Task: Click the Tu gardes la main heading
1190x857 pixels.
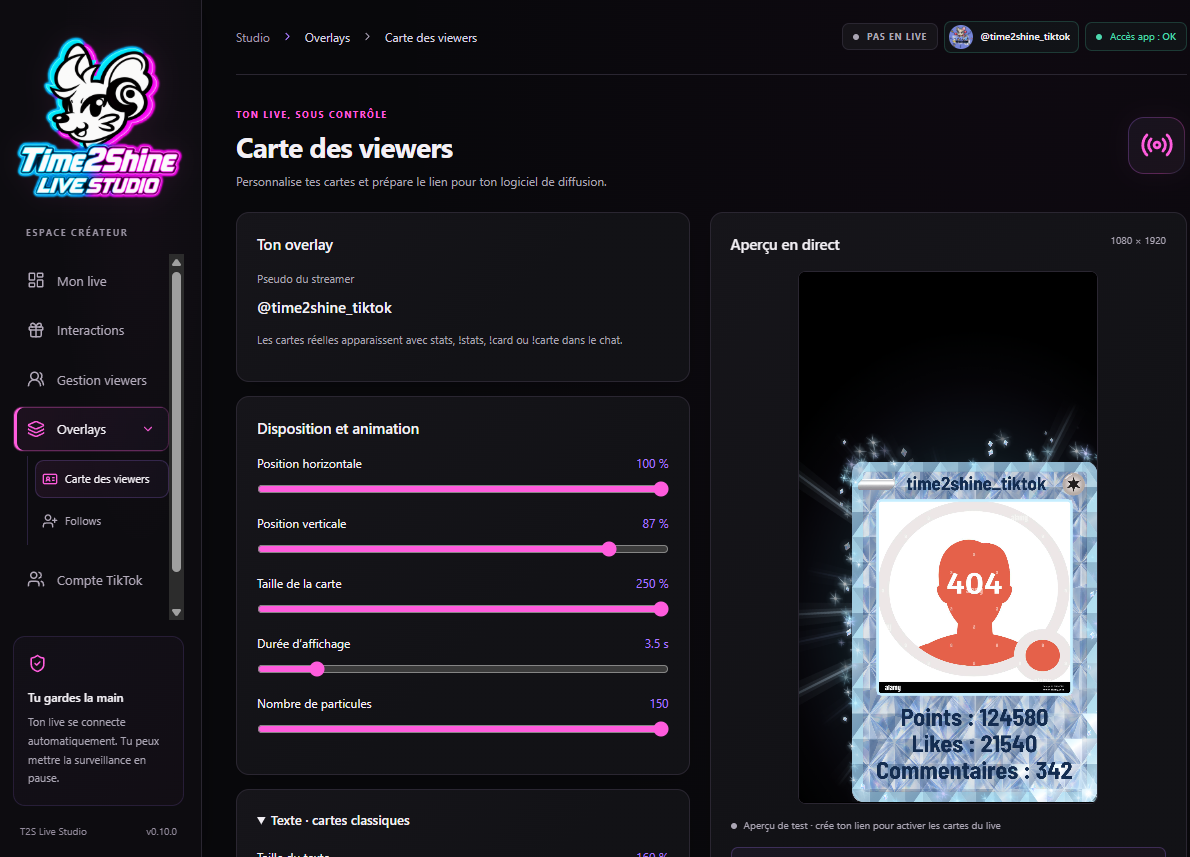Action: [x=75, y=698]
